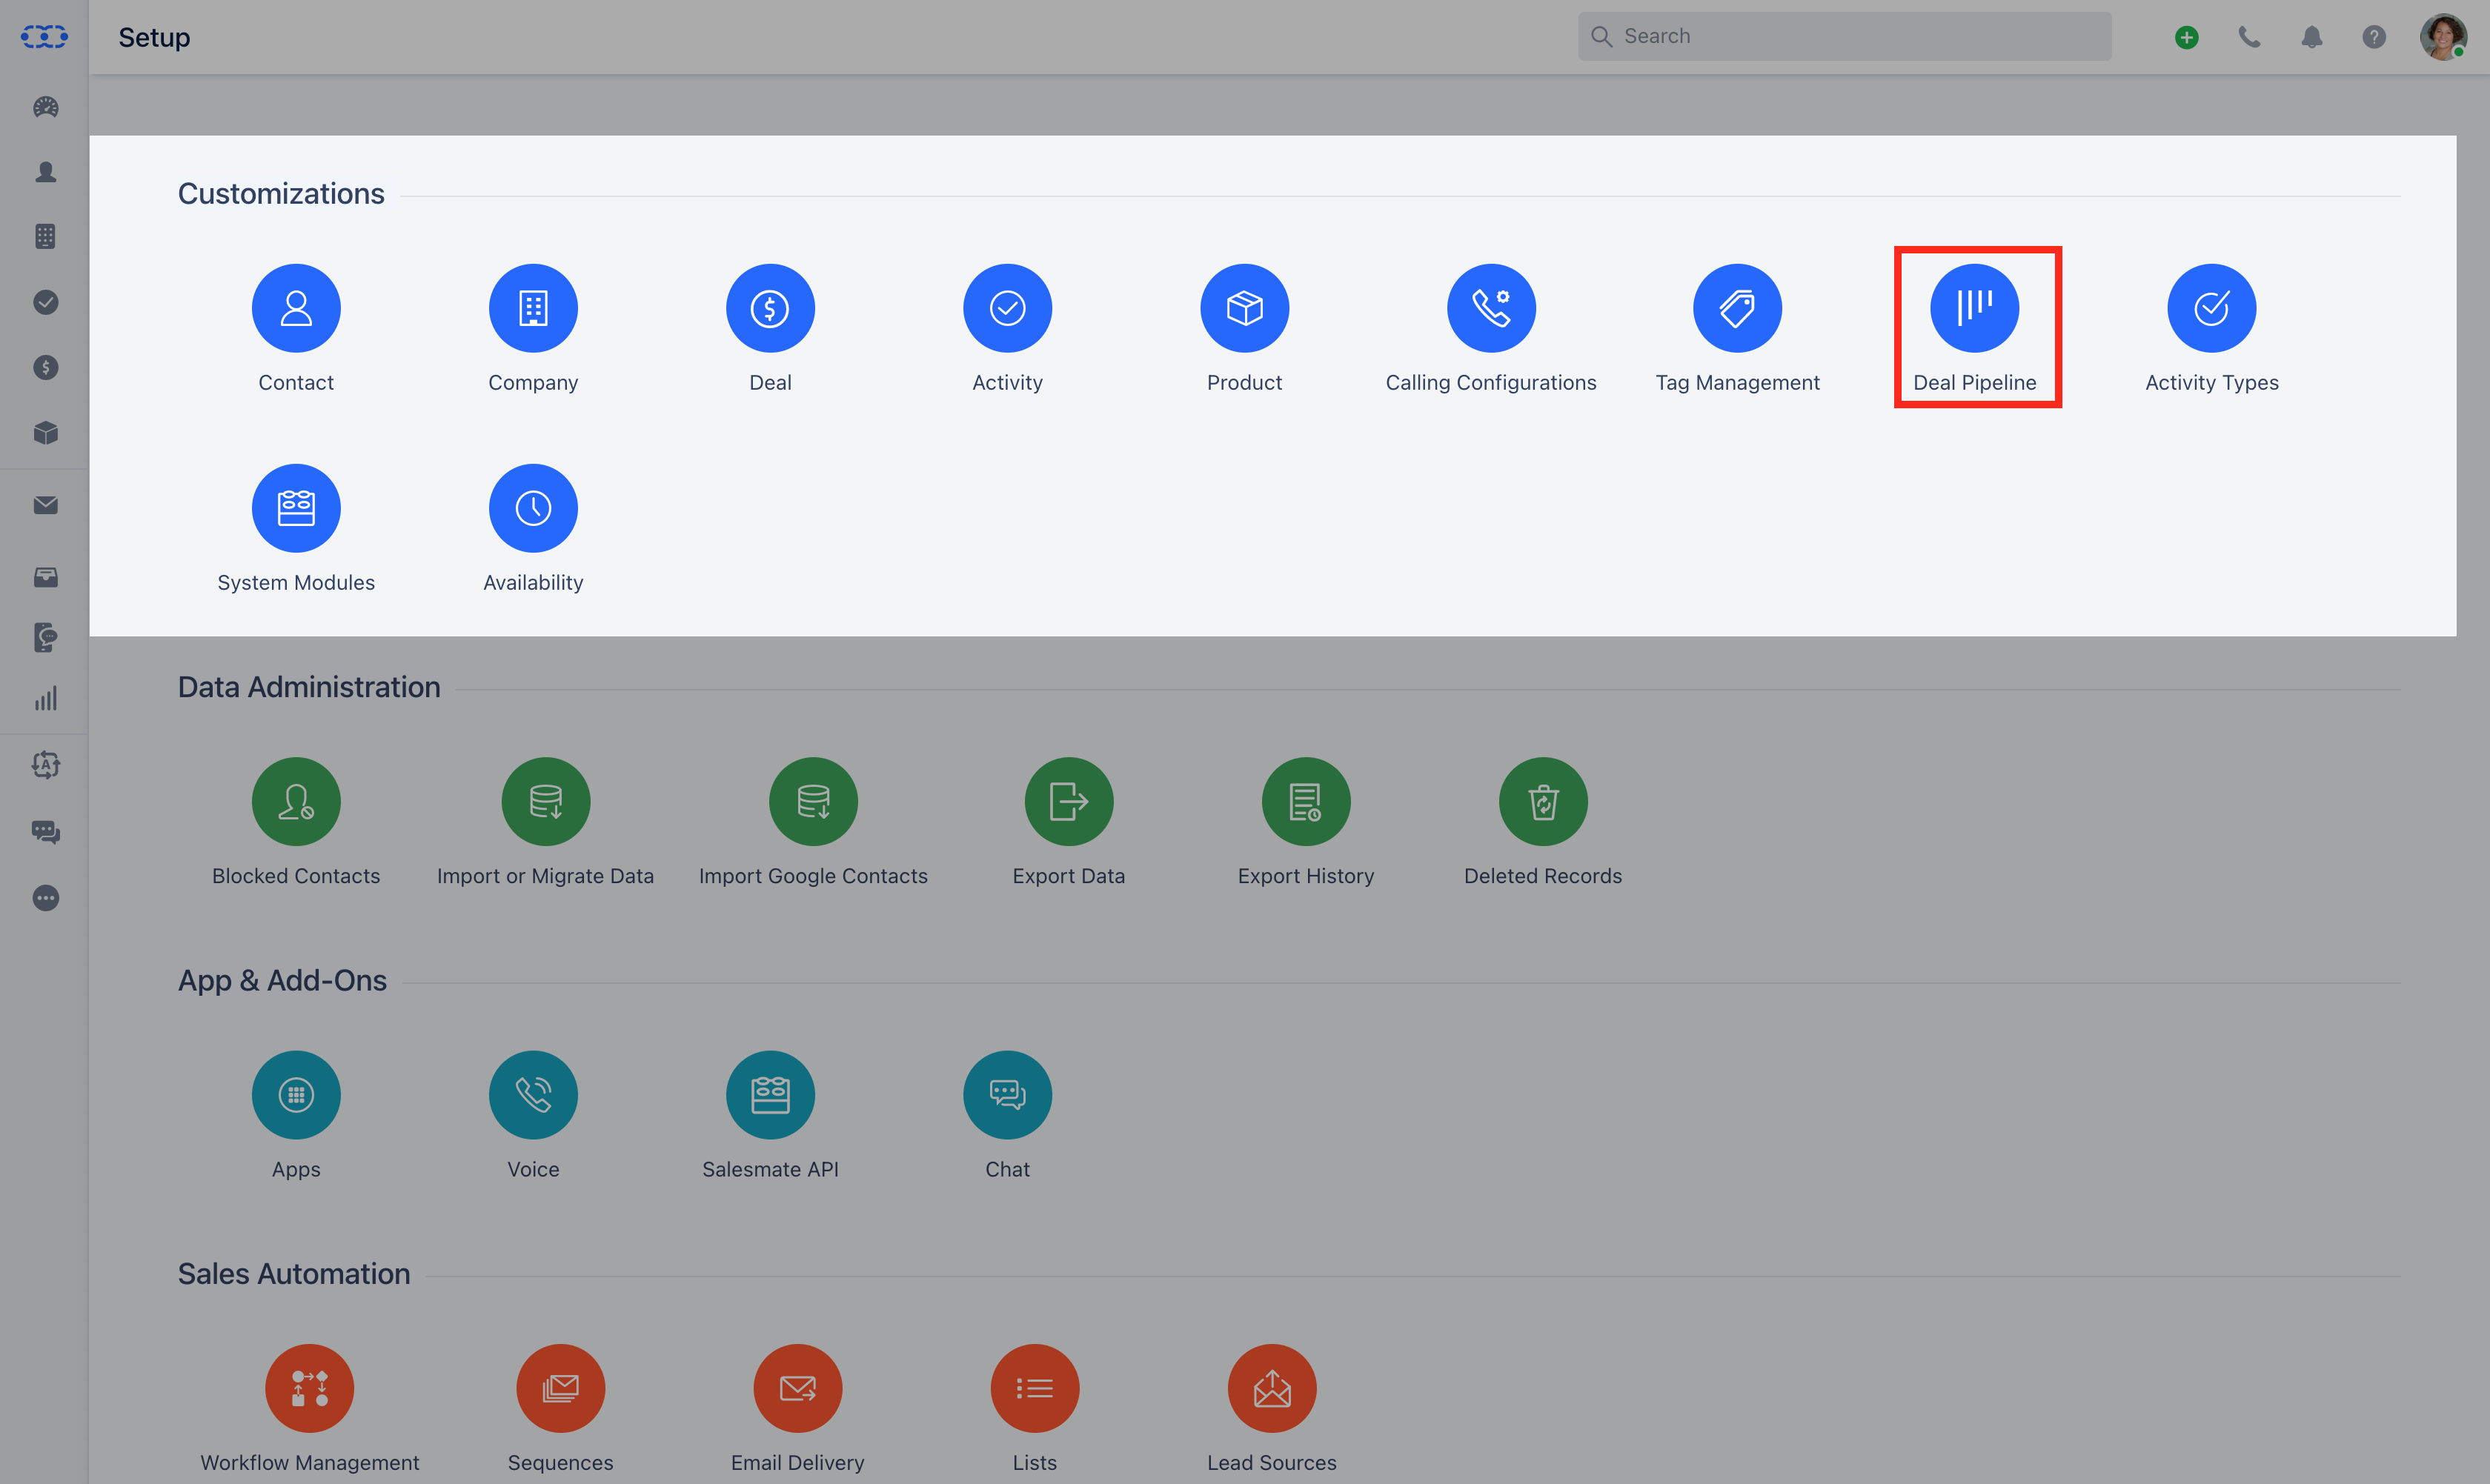The width and height of the screenshot is (2490, 1484).
Task: Open Salesmate API settings
Action: pos(770,1094)
